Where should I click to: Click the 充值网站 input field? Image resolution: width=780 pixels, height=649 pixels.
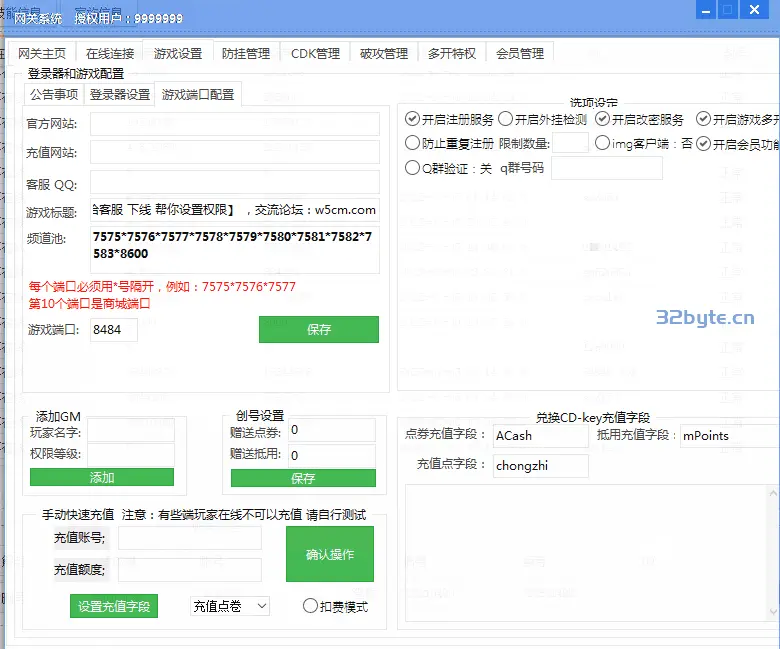point(235,152)
